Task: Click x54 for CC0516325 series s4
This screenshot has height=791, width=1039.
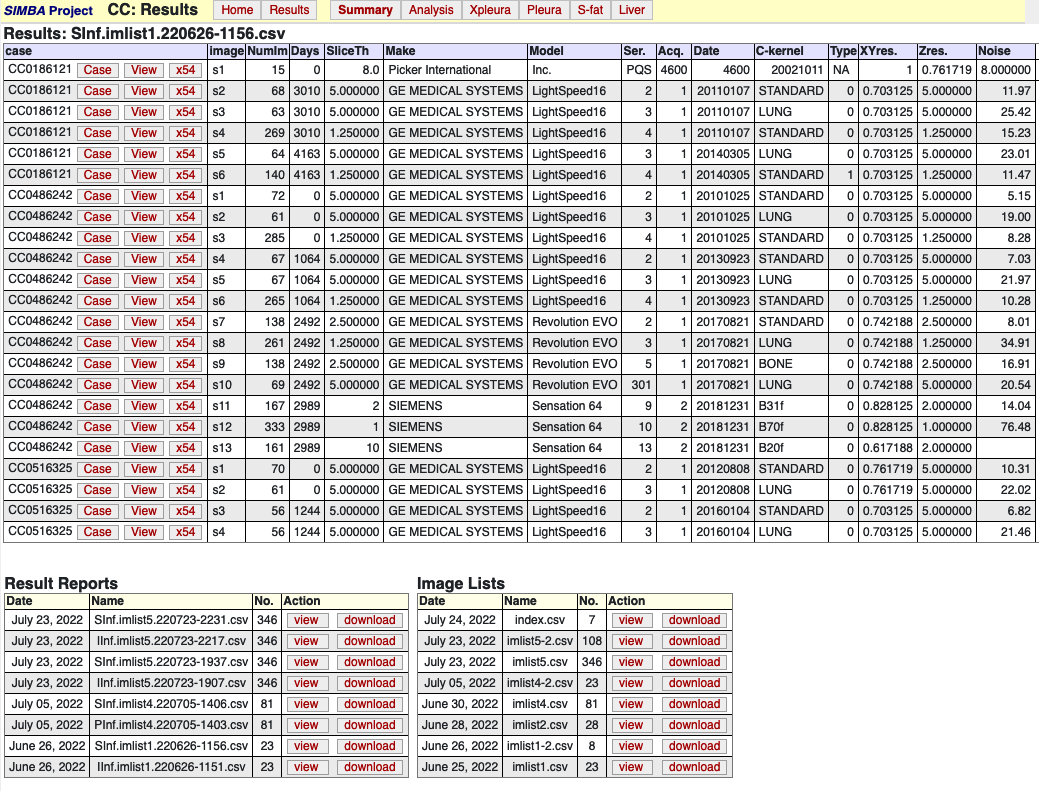Action: coord(185,532)
